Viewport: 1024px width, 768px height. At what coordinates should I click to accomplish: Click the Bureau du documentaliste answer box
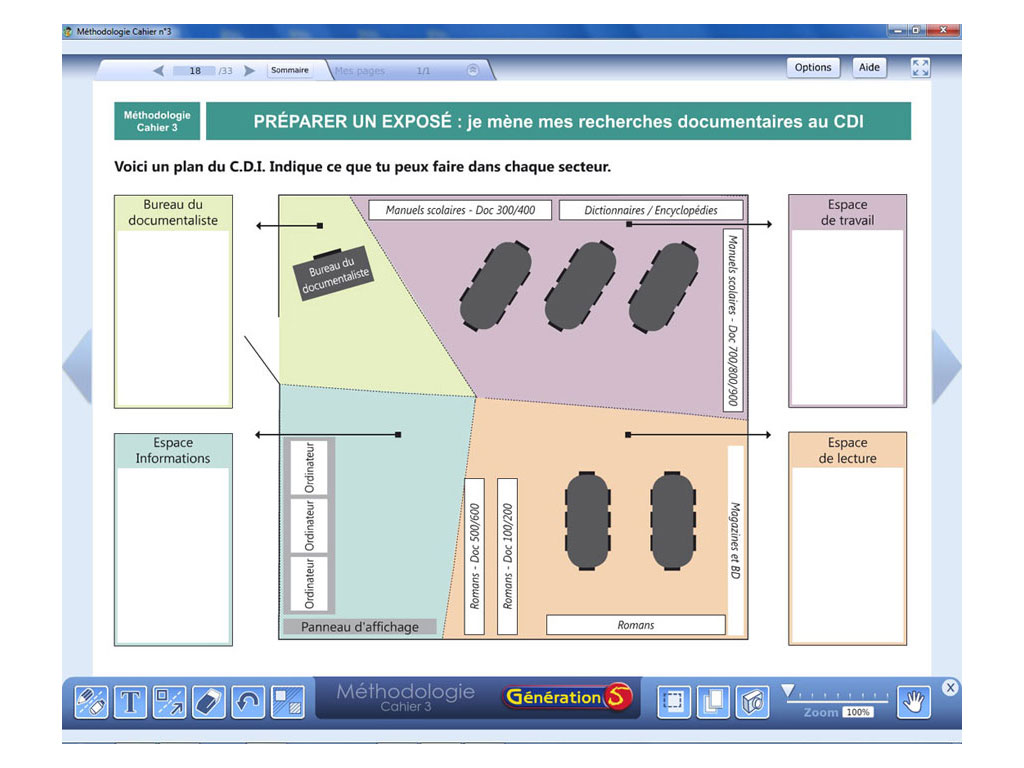173,317
